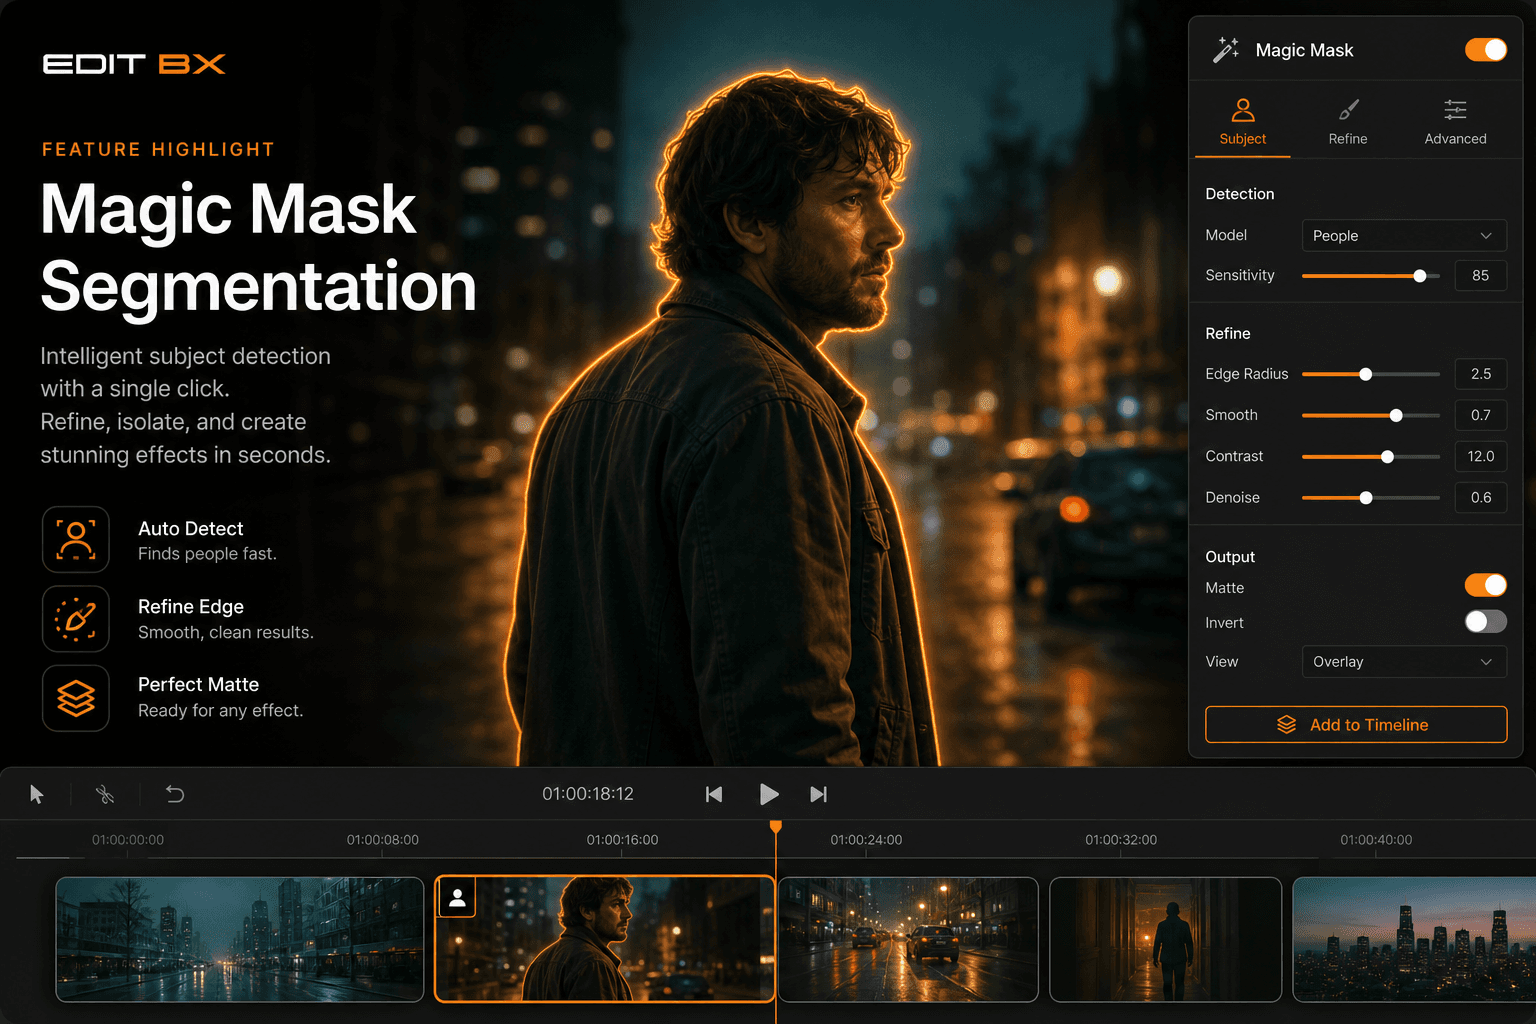This screenshot has height=1024, width=1536.
Task: Switch to the Refine tab
Action: coord(1348,122)
